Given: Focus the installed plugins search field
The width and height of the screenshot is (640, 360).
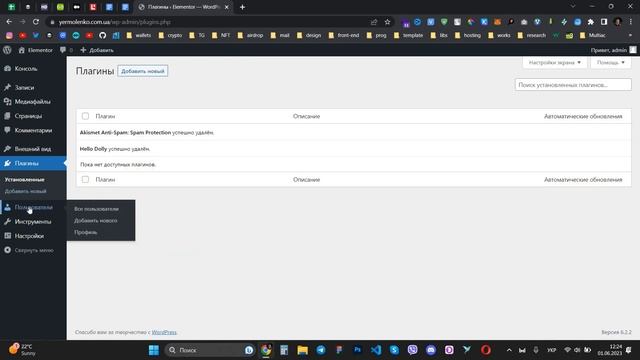Looking at the screenshot, I should pyautogui.click(x=573, y=85).
